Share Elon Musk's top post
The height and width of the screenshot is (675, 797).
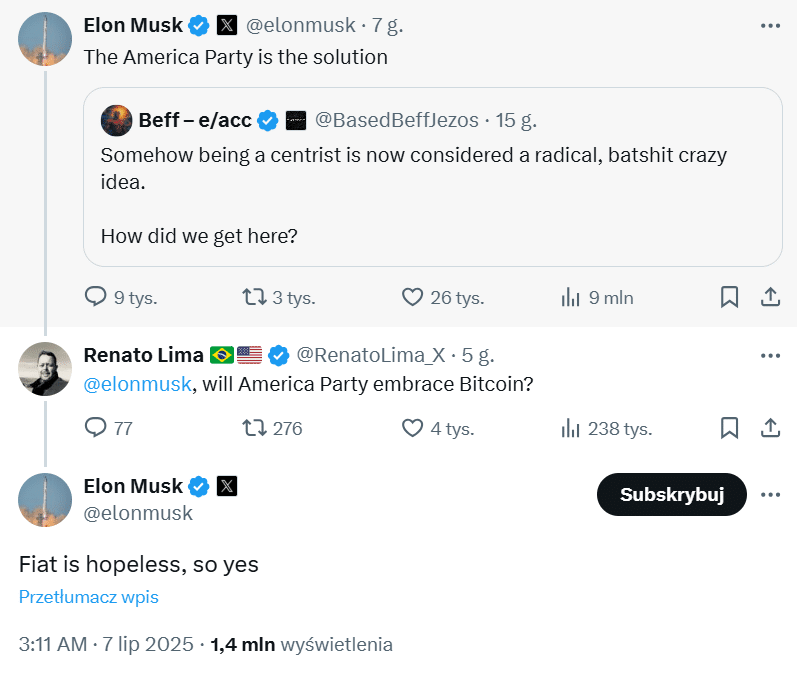click(770, 297)
